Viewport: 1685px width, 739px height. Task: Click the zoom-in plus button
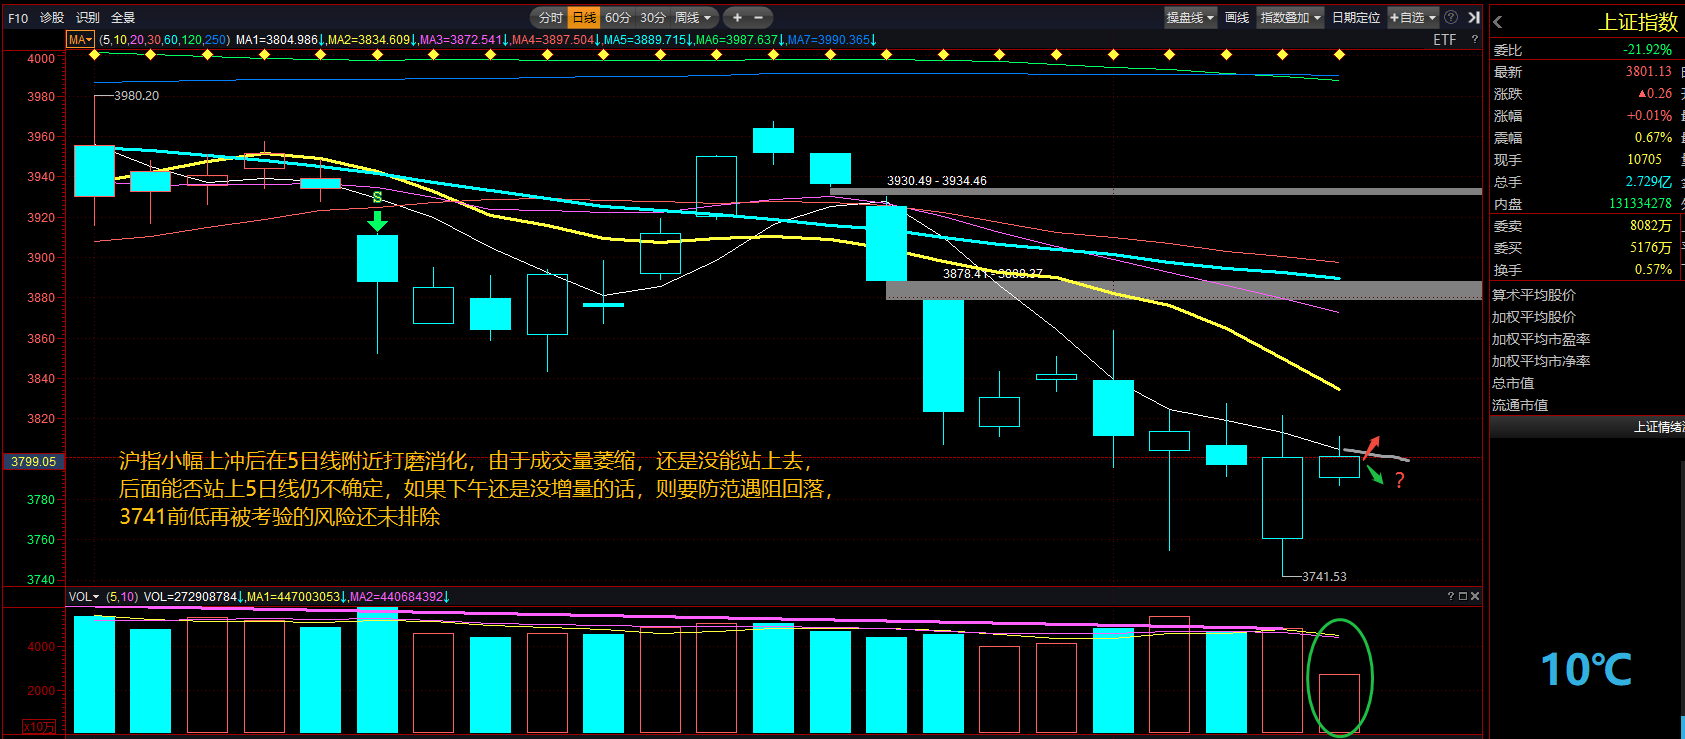(737, 17)
